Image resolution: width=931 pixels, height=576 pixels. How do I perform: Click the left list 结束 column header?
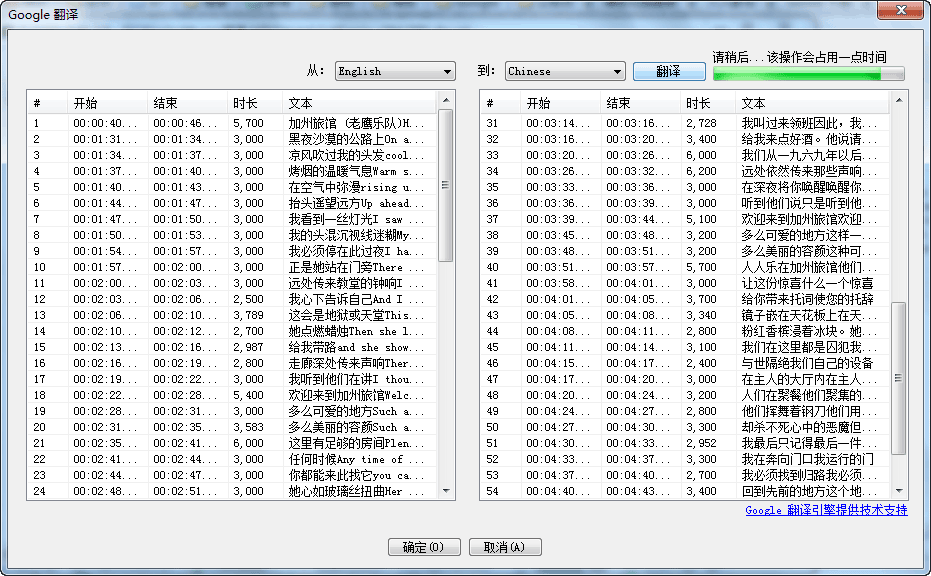pos(186,103)
